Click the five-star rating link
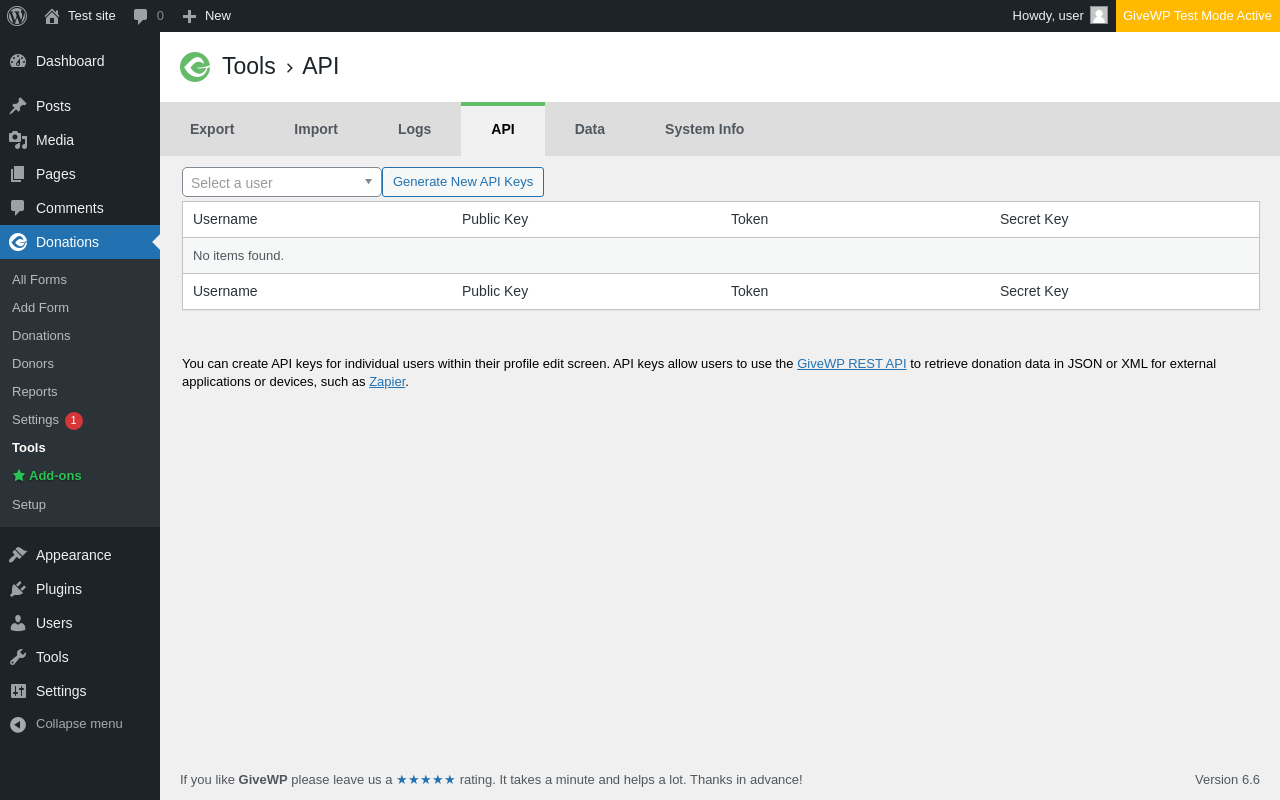 point(426,780)
